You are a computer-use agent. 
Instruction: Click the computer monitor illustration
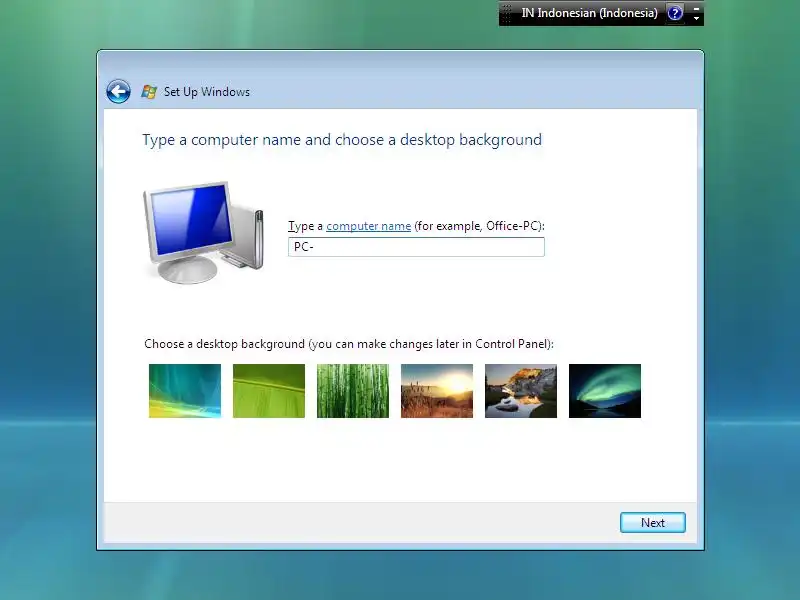point(203,232)
